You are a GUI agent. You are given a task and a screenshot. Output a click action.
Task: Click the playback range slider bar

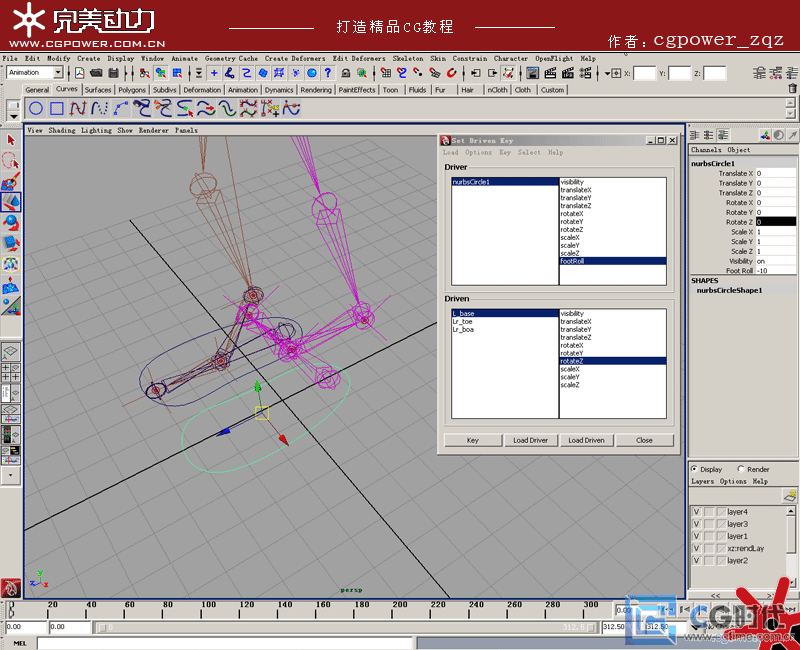[345, 627]
